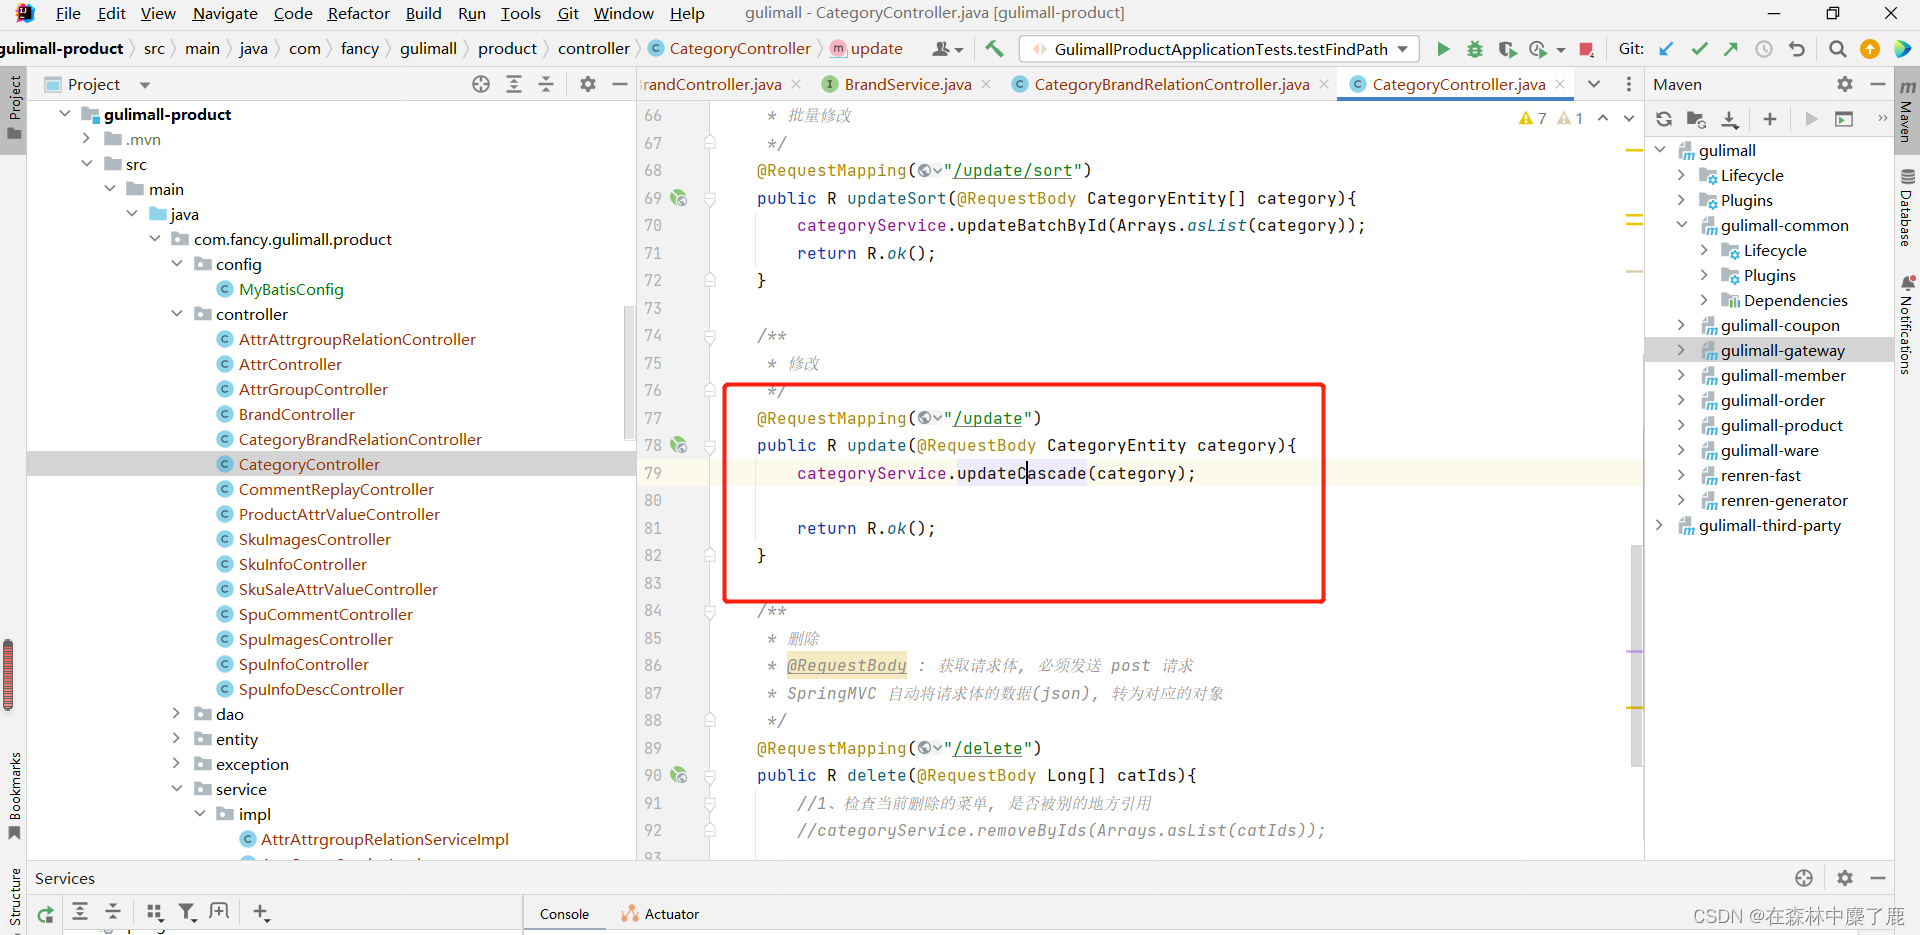1920x935 pixels.
Task: Click the Build project hammer icon
Action: tap(994, 49)
